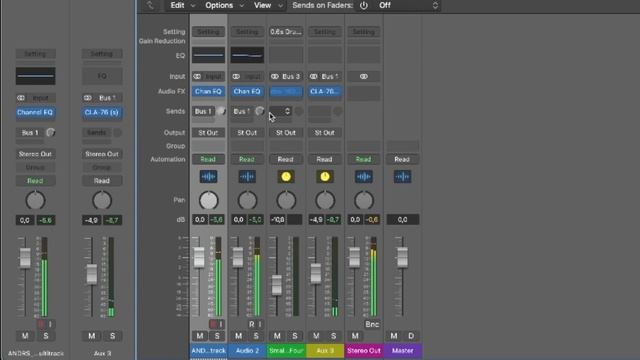The height and width of the screenshot is (360, 640).
Task: Open the Setting menu on AND...track strip
Action: [x=208, y=31]
